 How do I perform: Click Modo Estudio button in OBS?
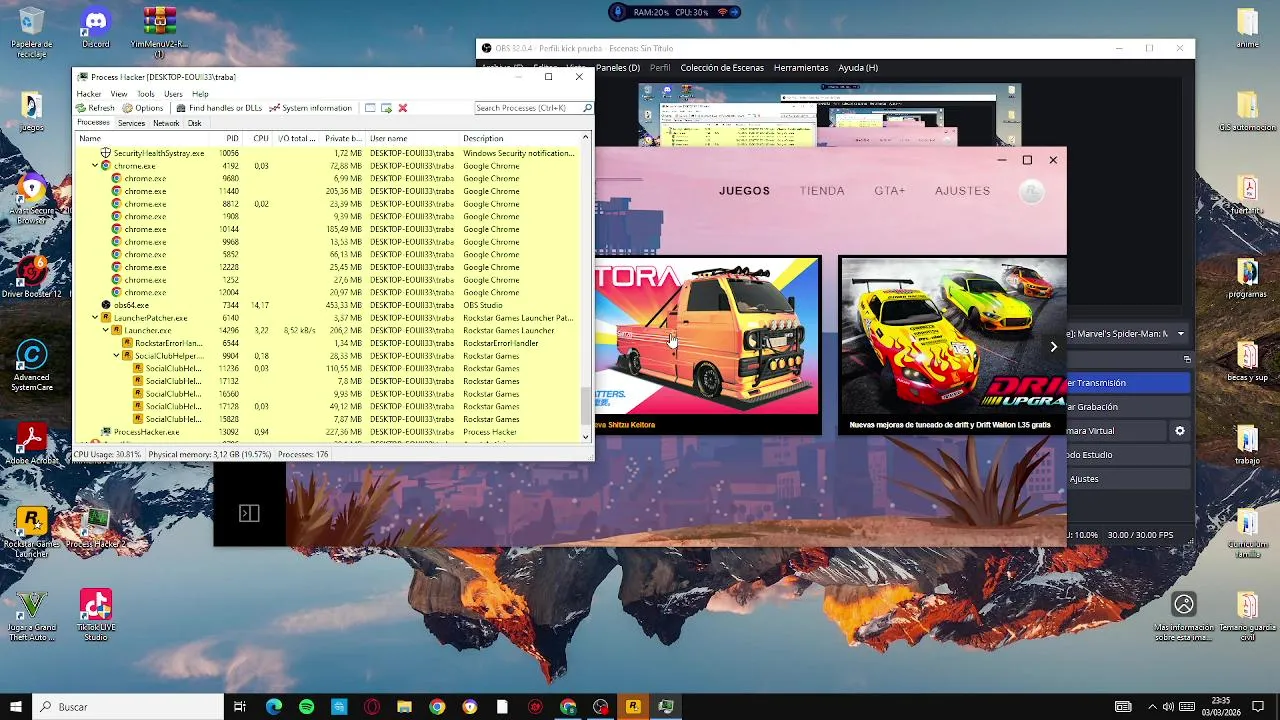(x=1128, y=455)
